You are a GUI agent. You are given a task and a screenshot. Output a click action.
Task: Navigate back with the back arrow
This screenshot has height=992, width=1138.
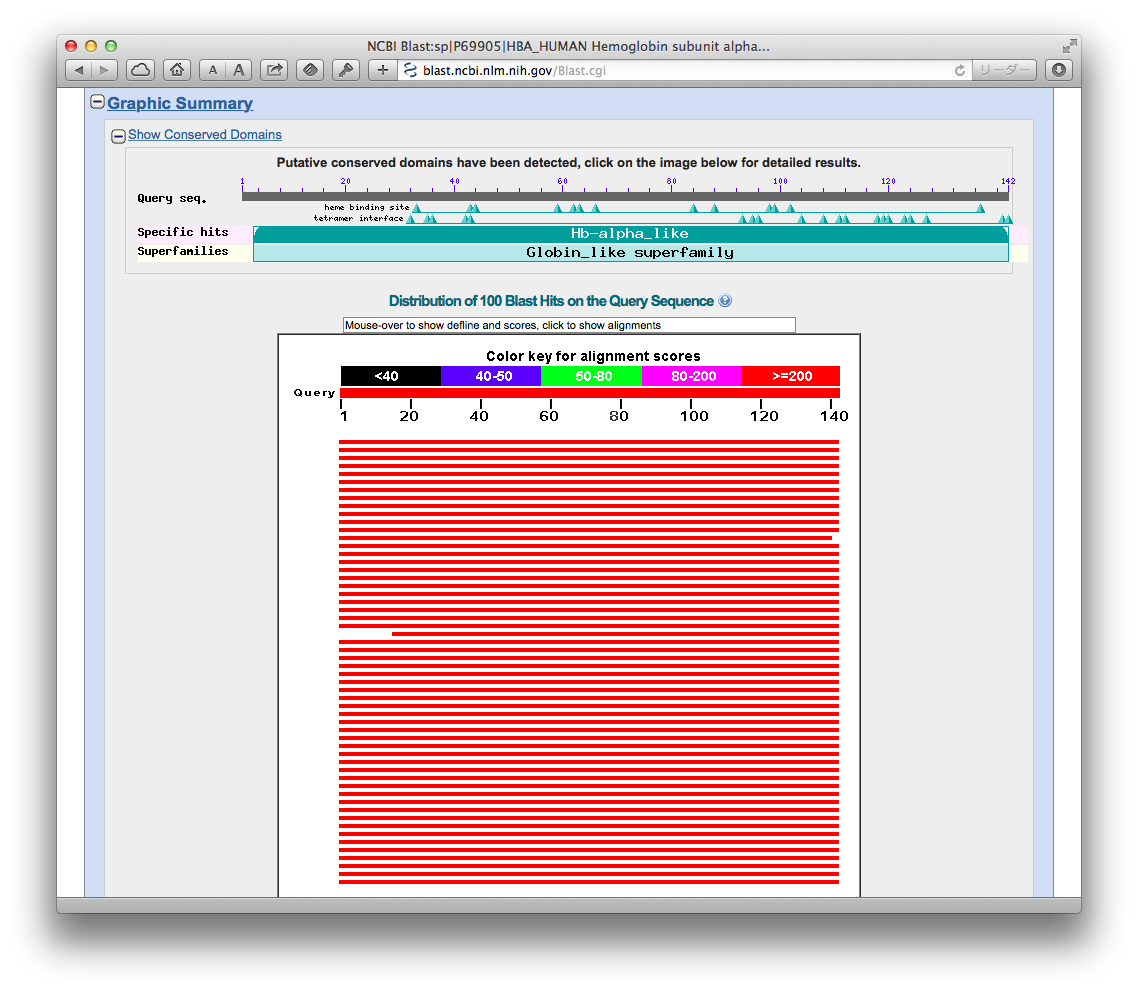(x=78, y=70)
